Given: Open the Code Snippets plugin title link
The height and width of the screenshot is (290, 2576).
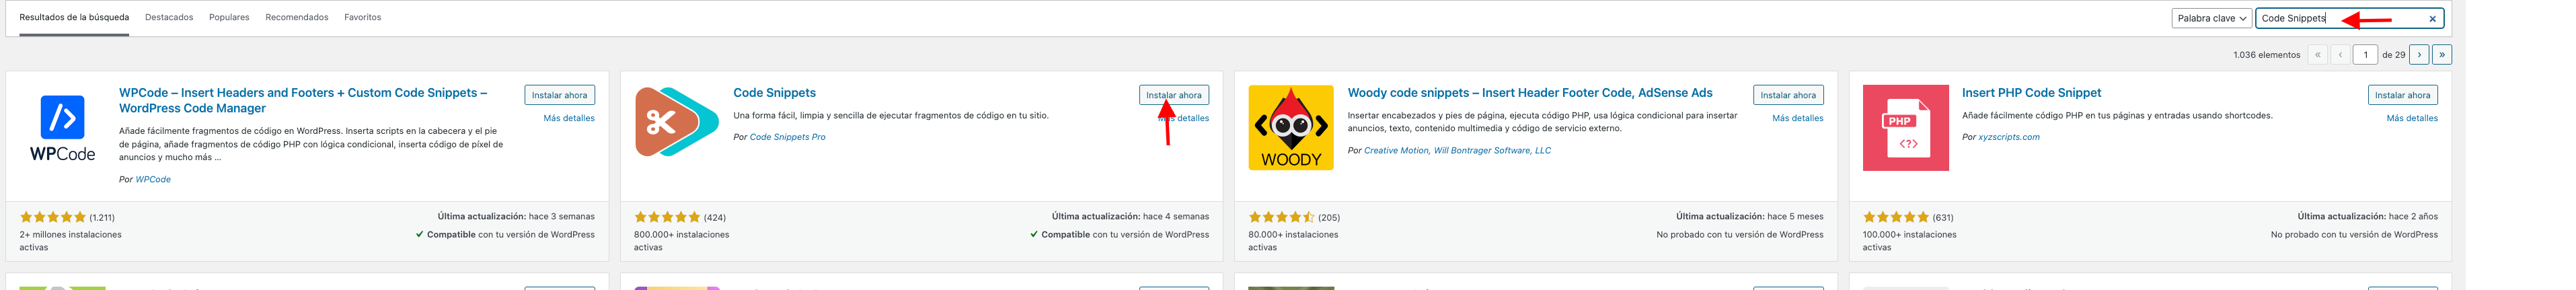Looking at the screenshot, I should (774, 93).
